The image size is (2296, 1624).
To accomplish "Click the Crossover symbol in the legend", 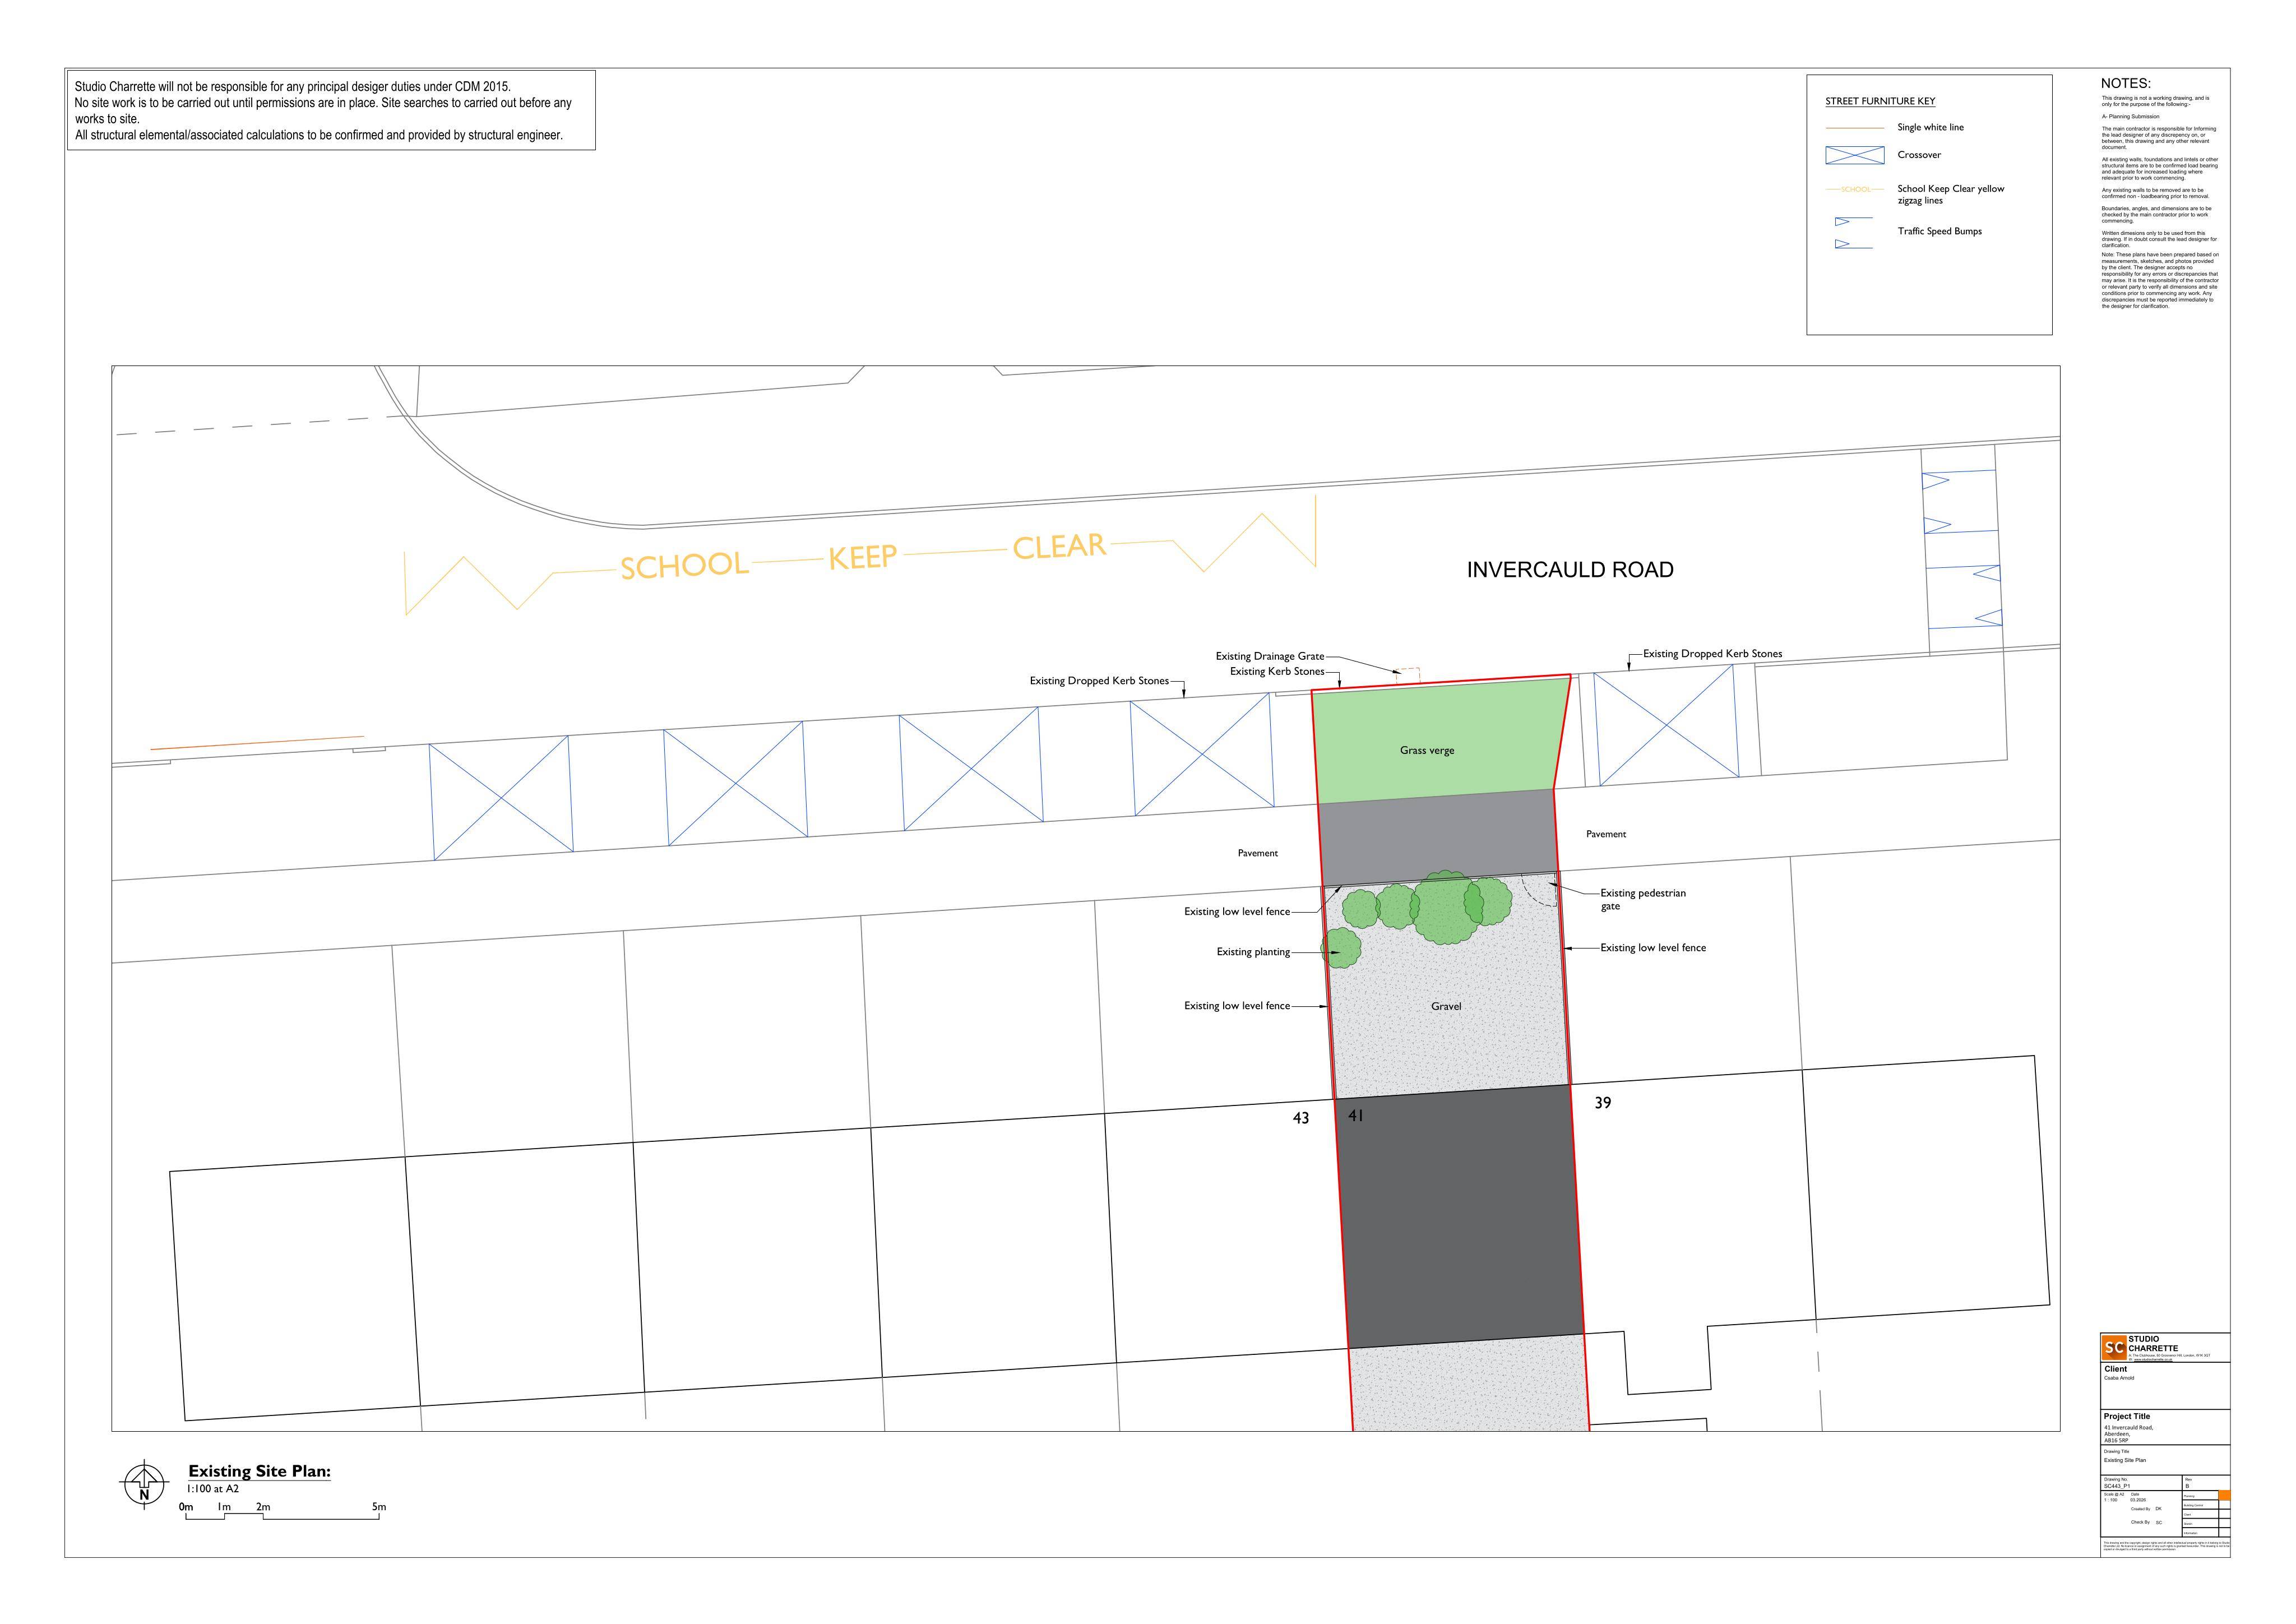I will tap(1854, 155).
